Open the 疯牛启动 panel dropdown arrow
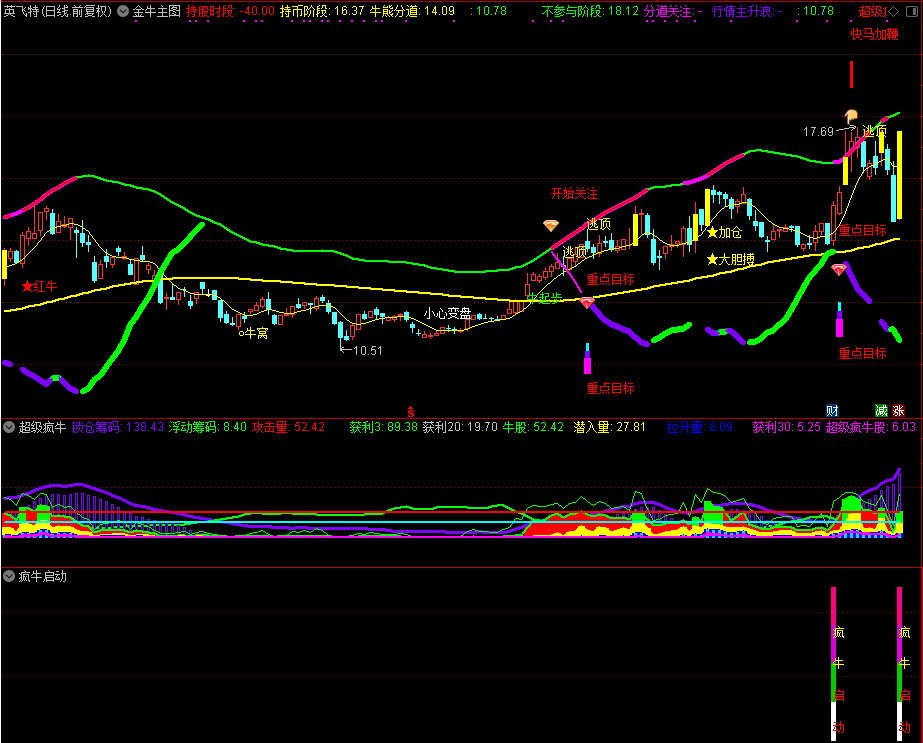 [9, 576]
